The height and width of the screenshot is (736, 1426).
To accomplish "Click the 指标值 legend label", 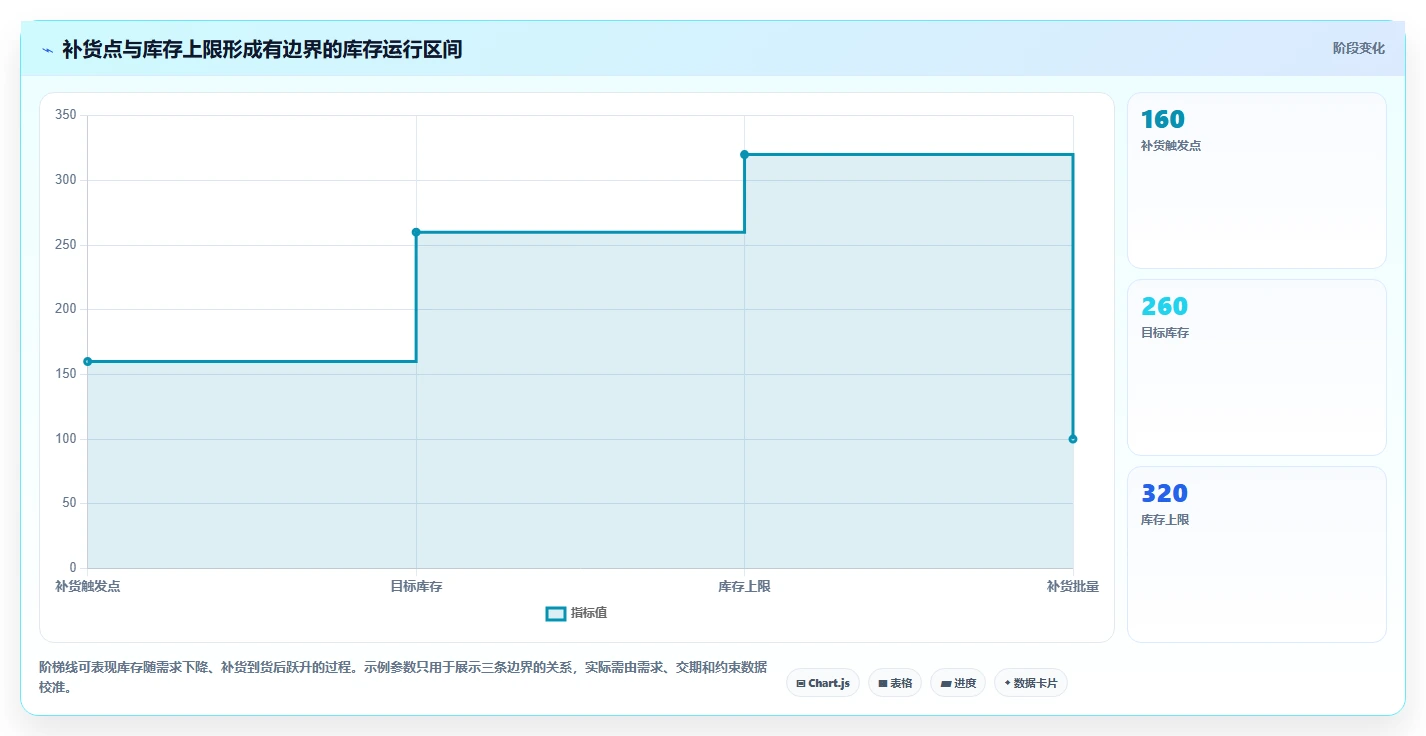I will click(x=588, y=613).
